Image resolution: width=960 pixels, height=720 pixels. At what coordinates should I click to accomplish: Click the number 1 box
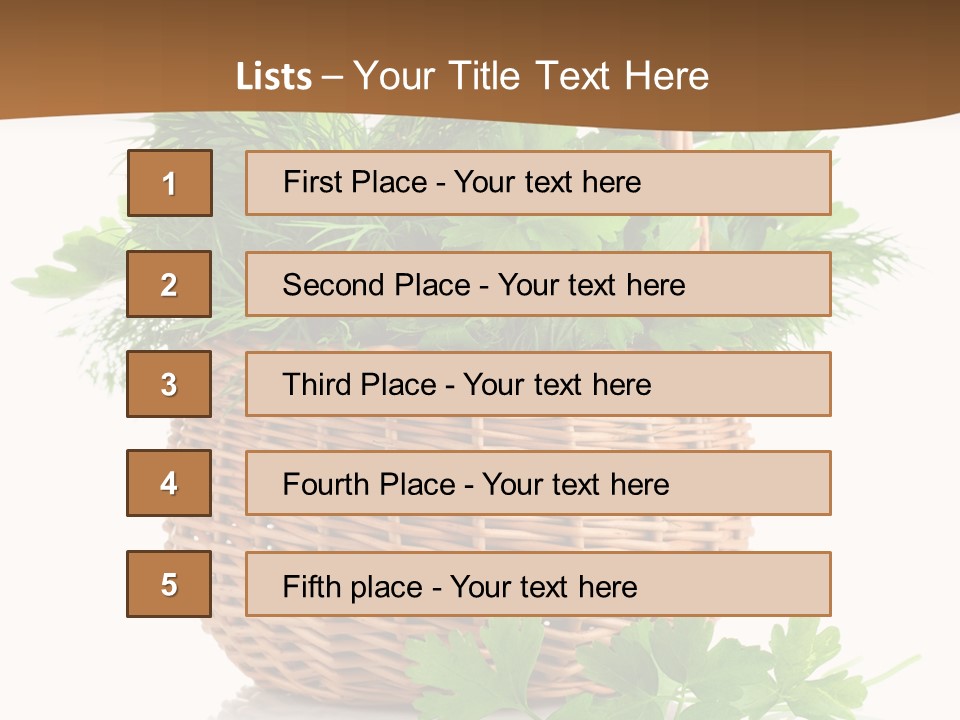point(169,183)
